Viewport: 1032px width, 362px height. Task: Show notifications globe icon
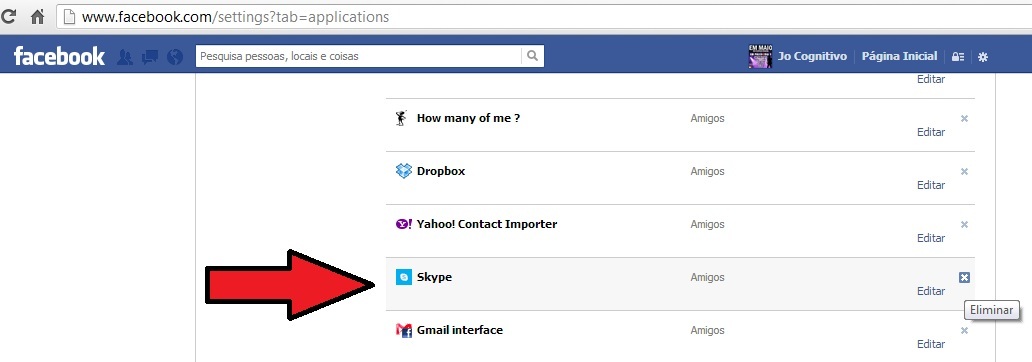pos(174,57)
